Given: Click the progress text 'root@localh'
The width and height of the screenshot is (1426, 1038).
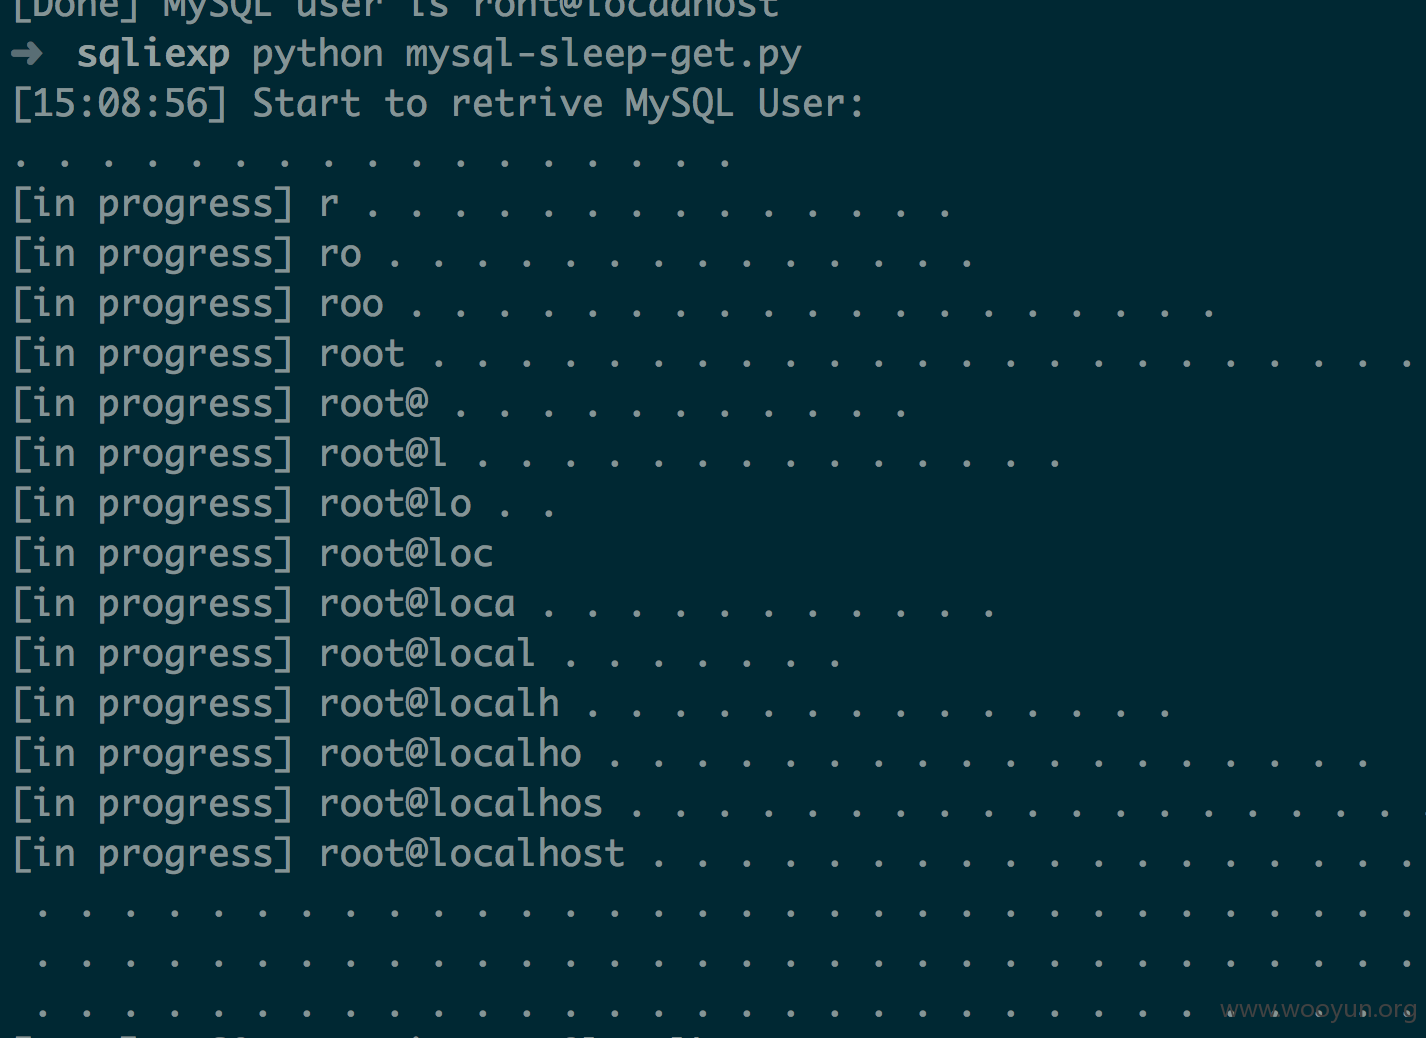Looking at the screenshot, I should (x=440, y=704).
